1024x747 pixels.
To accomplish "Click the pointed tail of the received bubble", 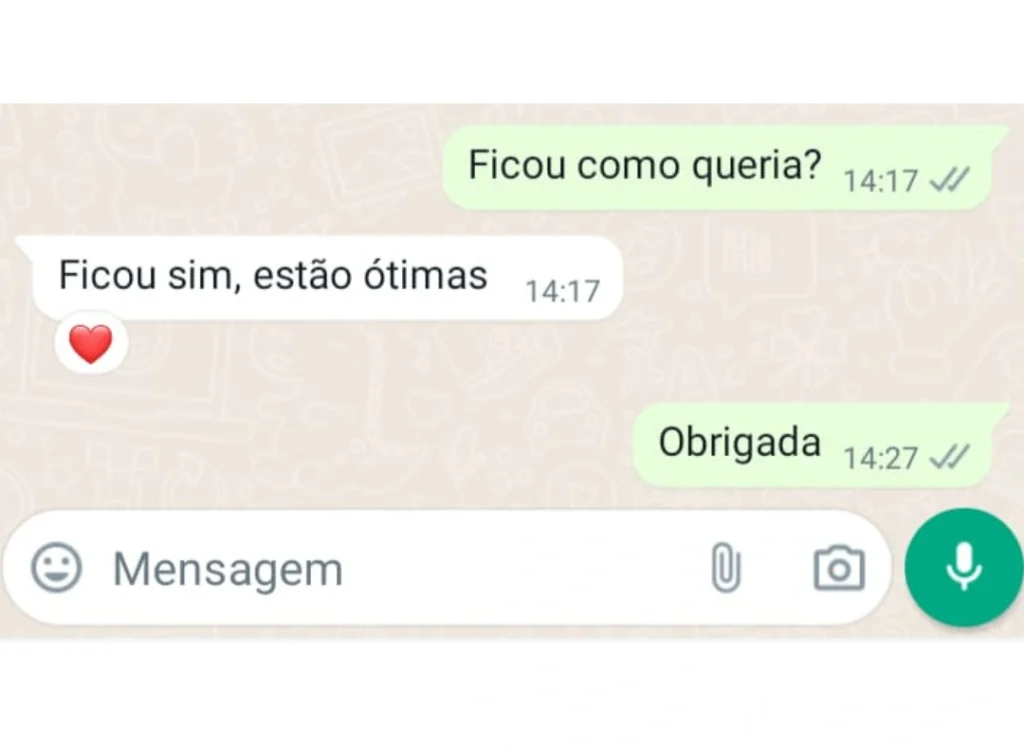I will point(25,246).
